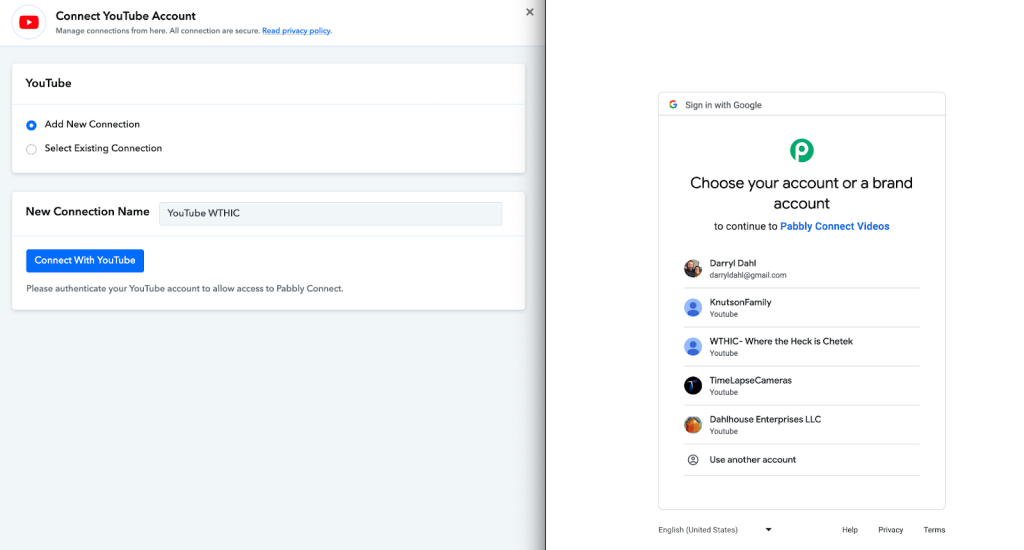Open the Pabbly Connect Videos link
The image size is (1024, 550).
pyautogui.click(x=834, y=226)
